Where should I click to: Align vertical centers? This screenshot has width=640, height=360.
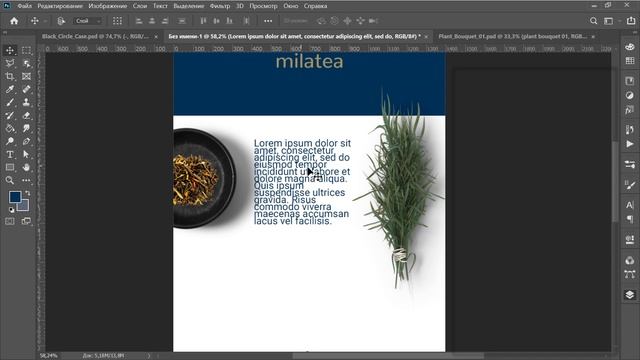pos(216,21)
